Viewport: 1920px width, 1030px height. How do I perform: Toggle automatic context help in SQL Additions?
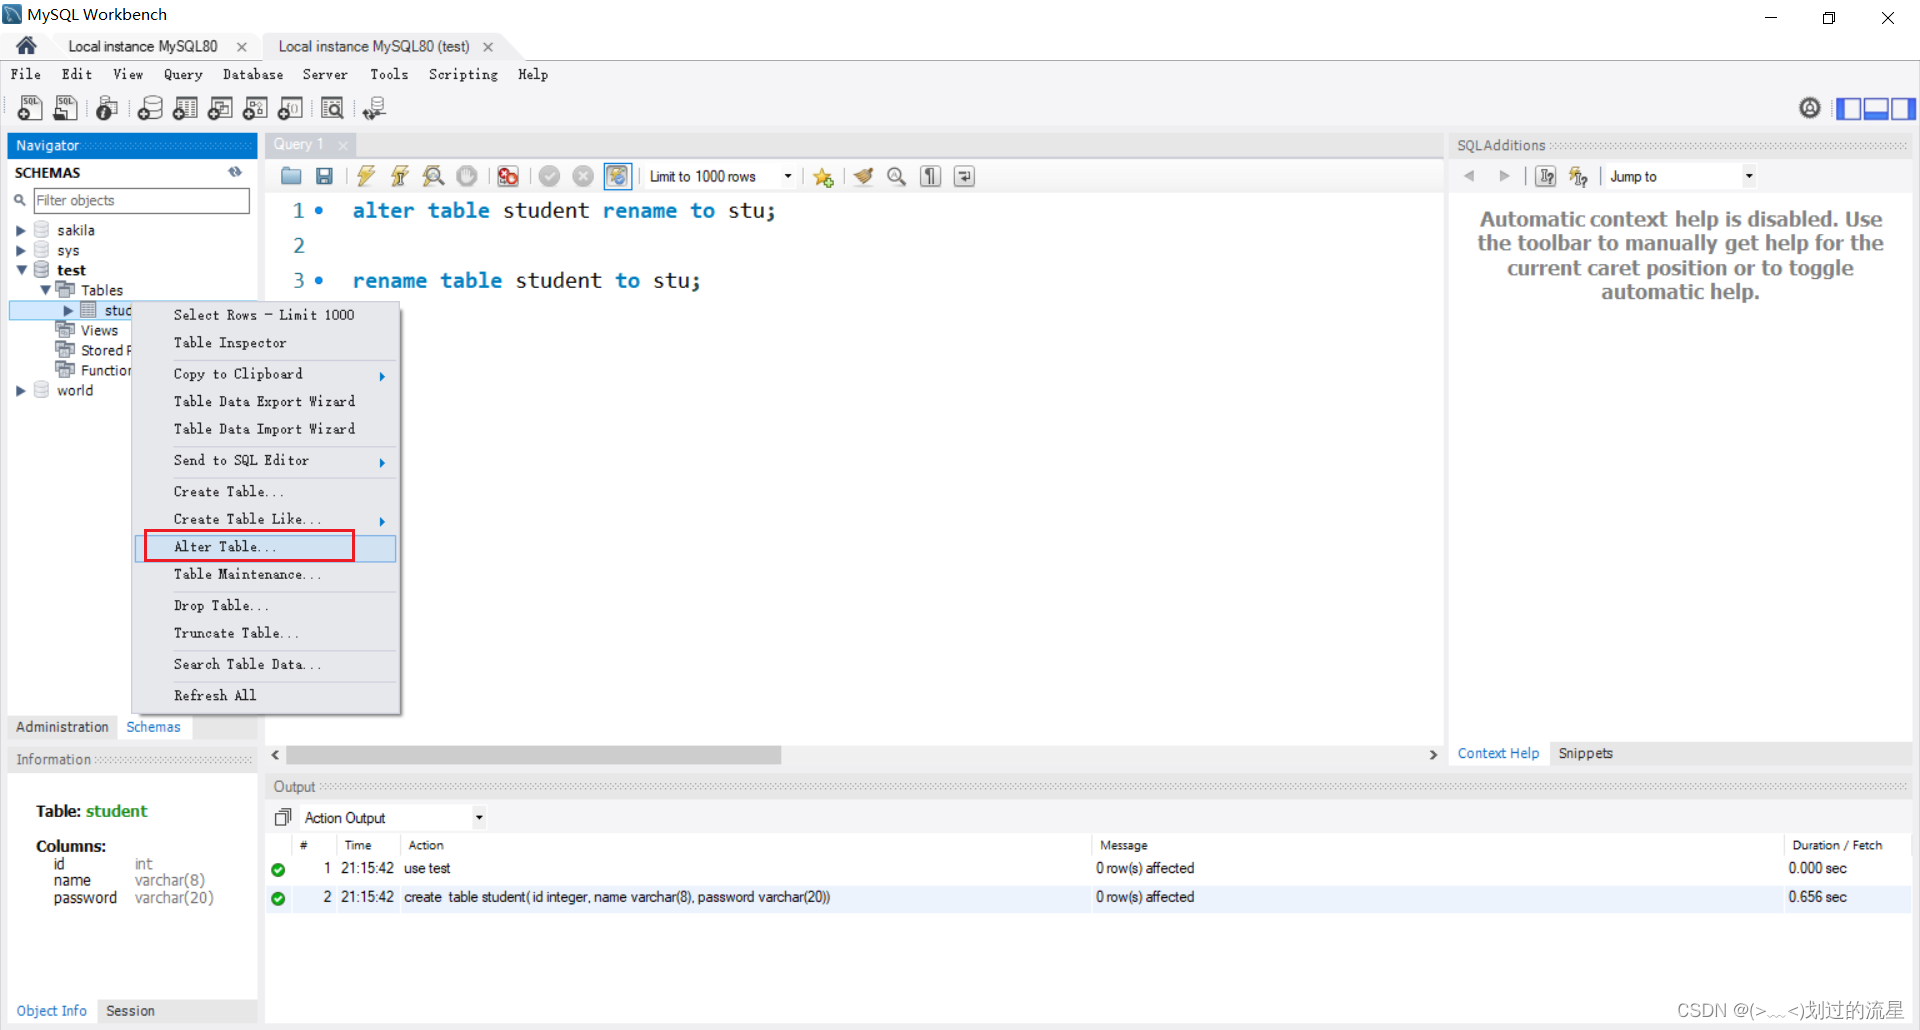(x=1578, y=176)
